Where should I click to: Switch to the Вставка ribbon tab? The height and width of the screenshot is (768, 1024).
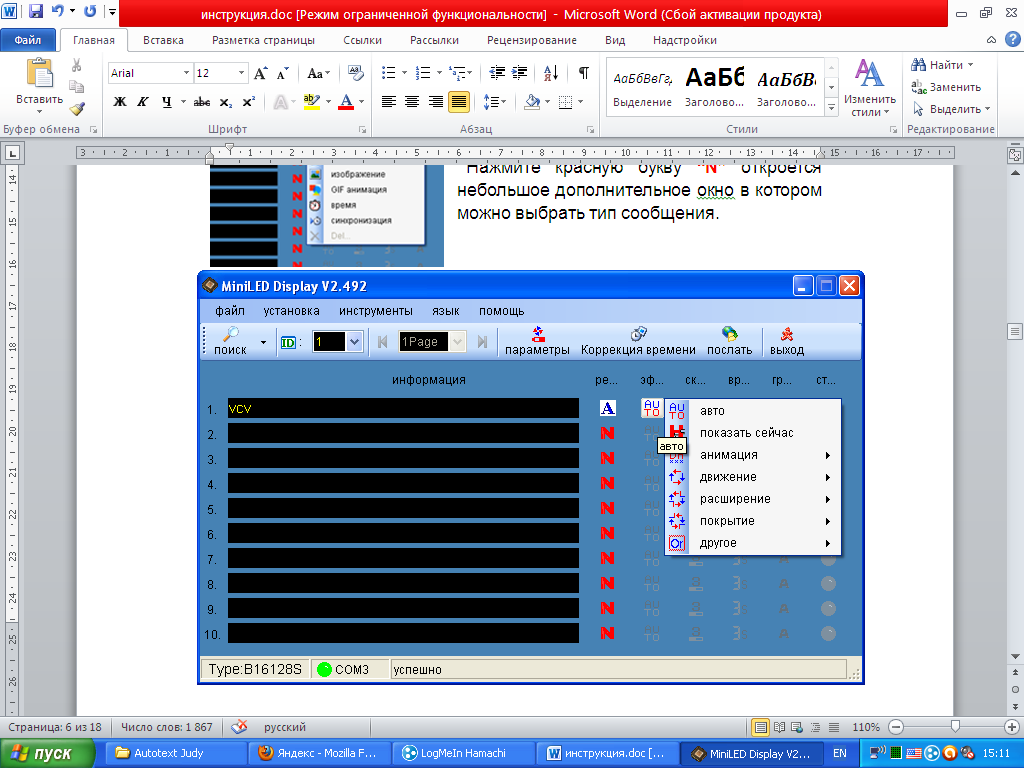[163, 40]
